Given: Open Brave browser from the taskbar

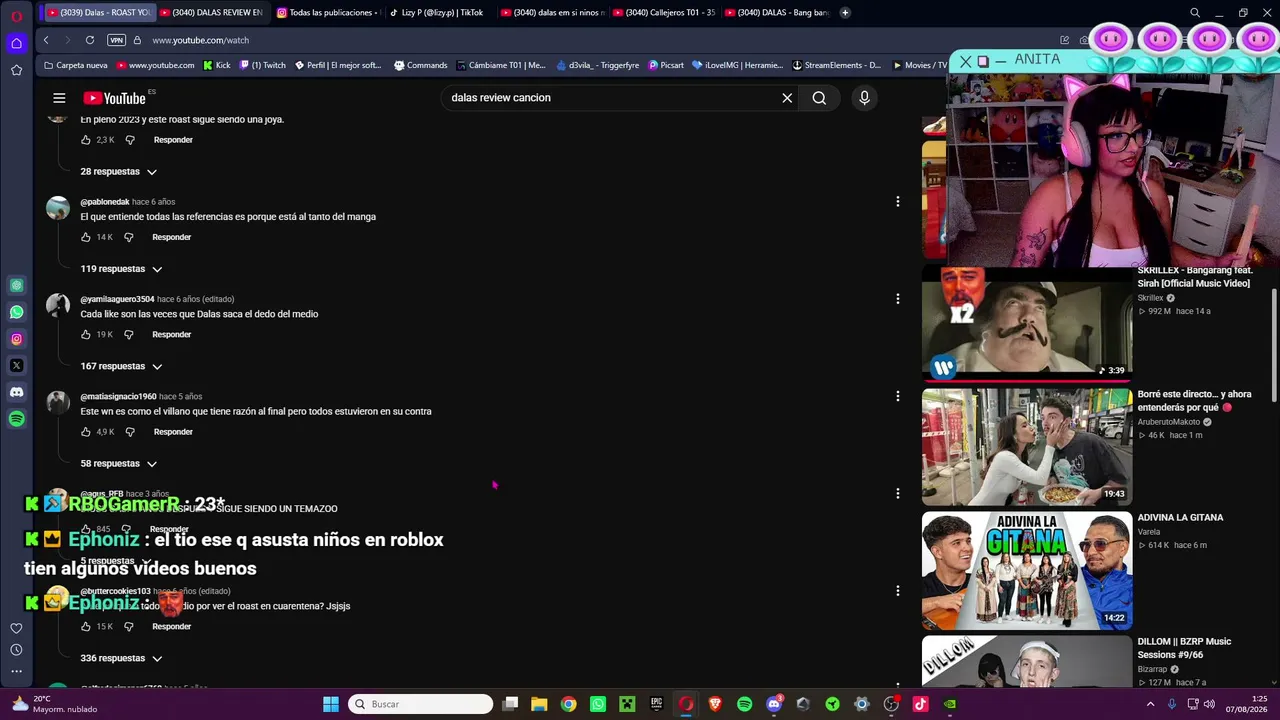Looking at the screenshot, I should (x=715, y=704).
